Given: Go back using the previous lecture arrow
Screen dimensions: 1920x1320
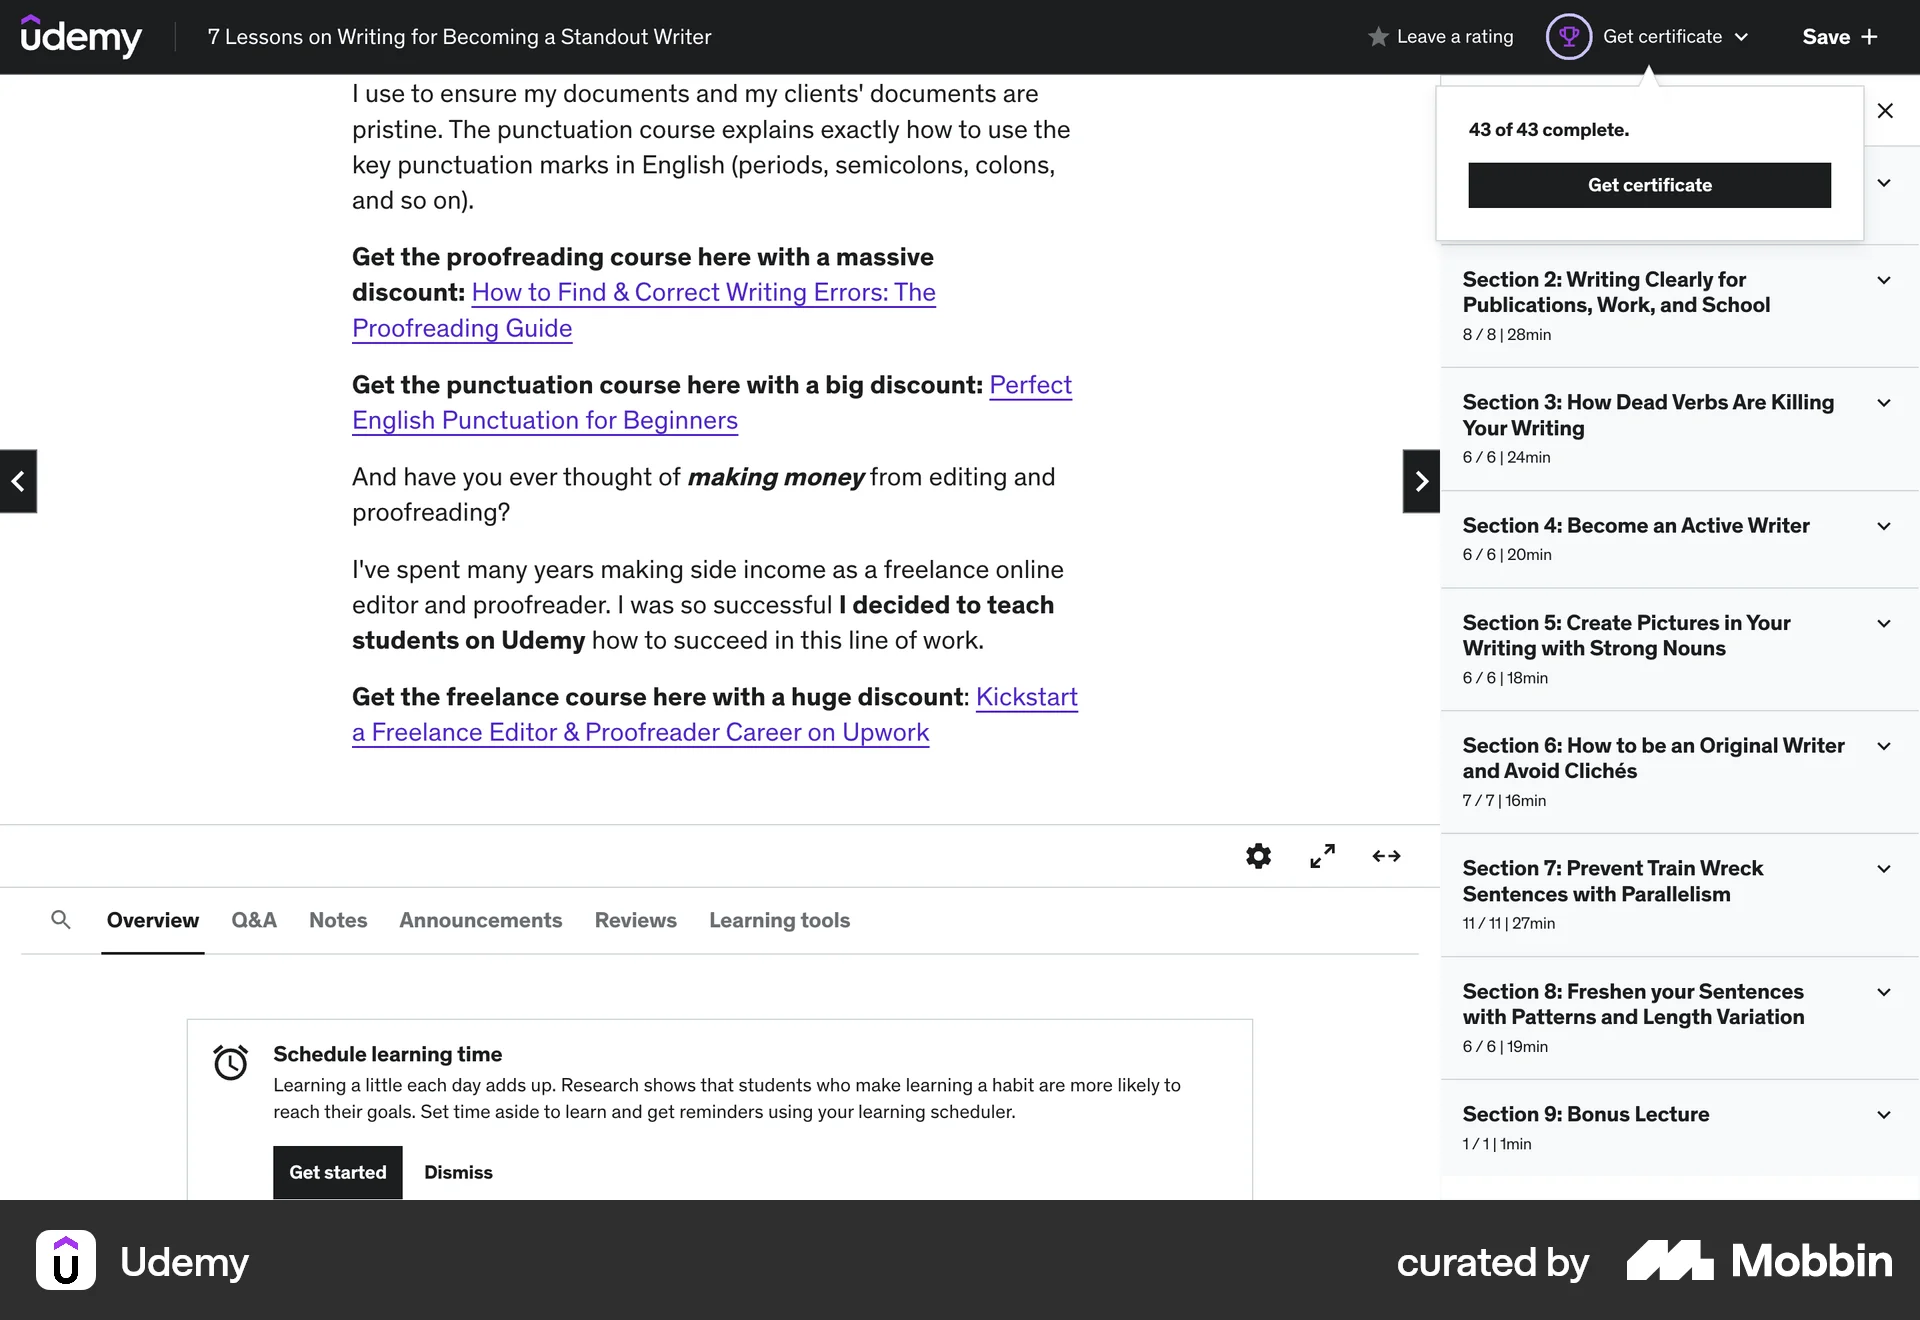Looking at the screenshot, I should tap(18, 481).
